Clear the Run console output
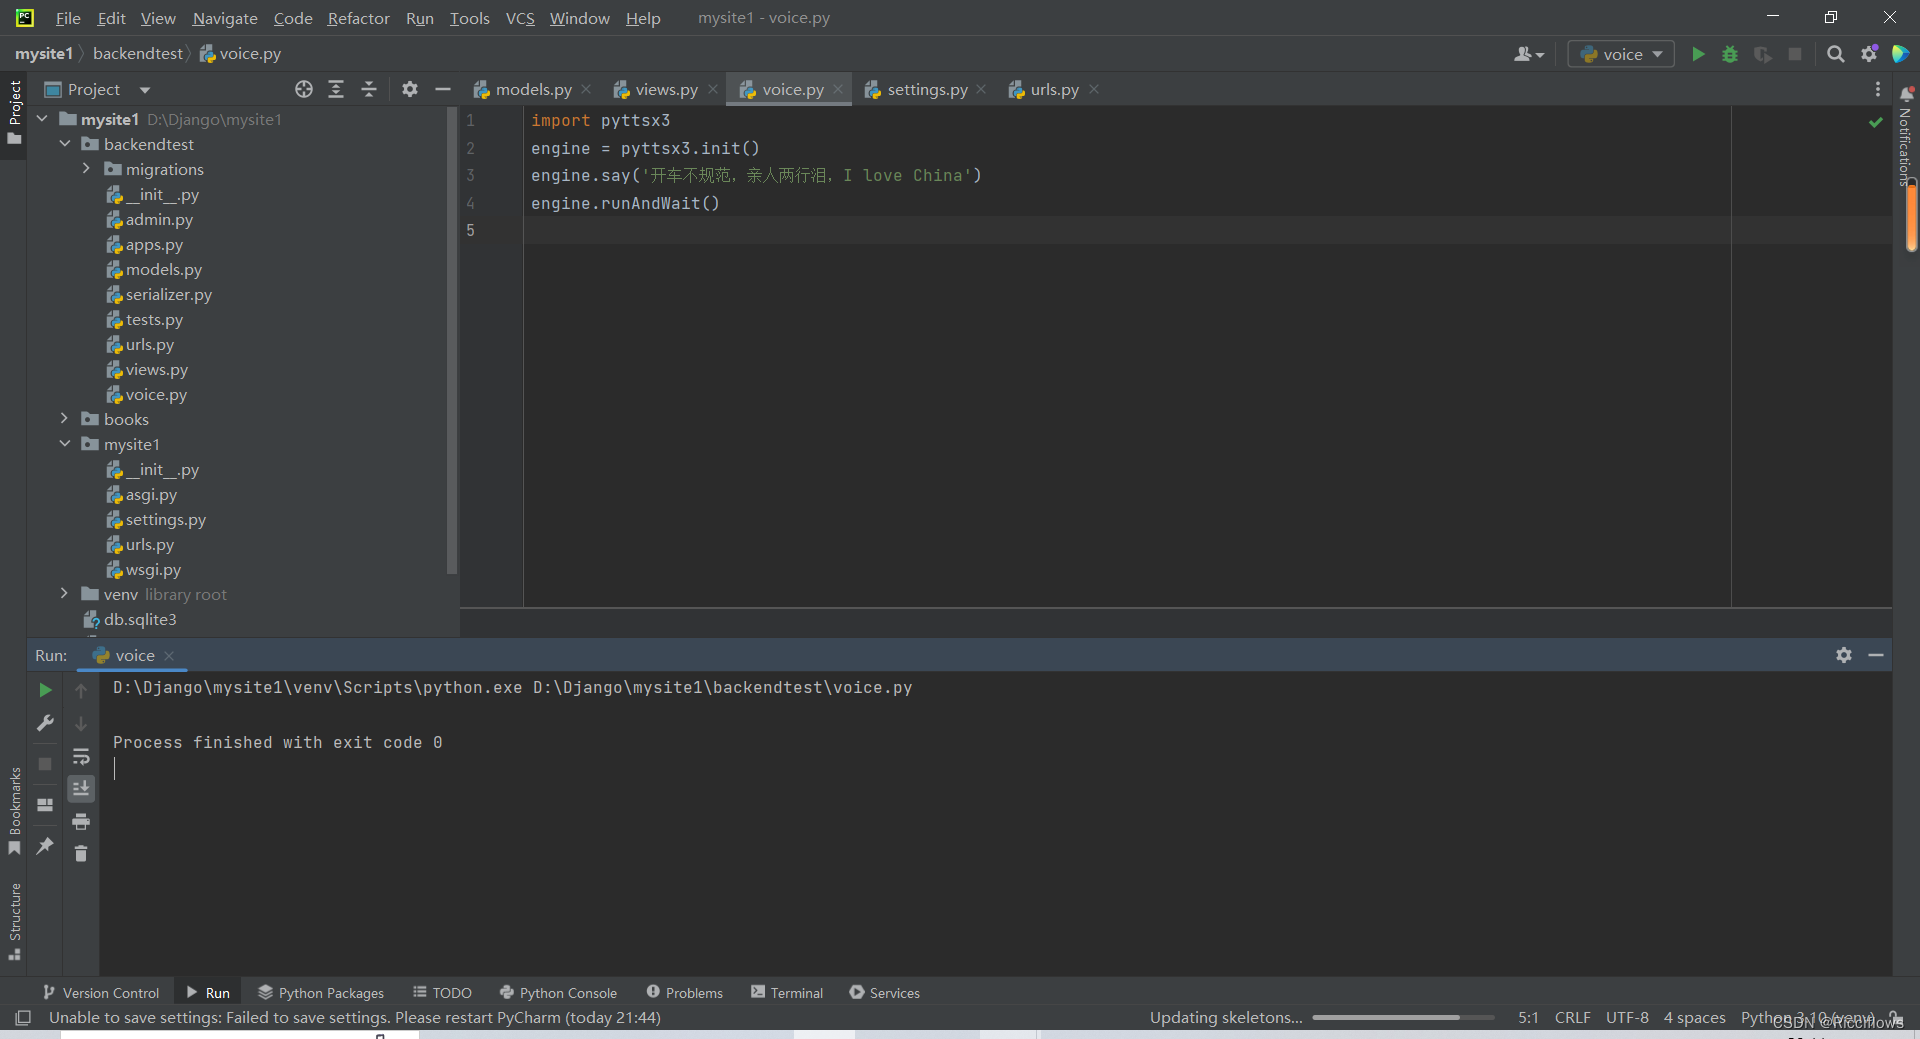 [x=82, y=854]
